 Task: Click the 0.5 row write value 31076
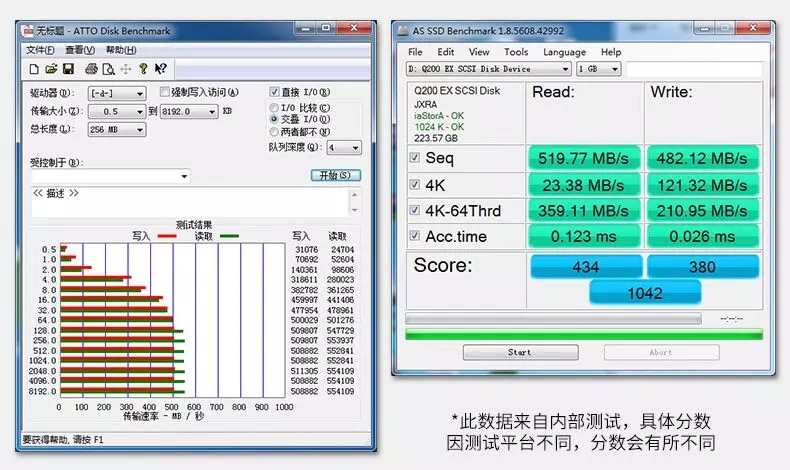point(306,249)
